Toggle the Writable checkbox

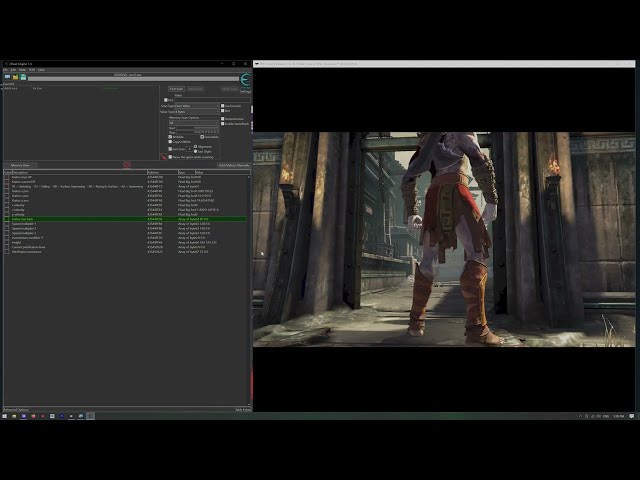(x=170, y=137)
